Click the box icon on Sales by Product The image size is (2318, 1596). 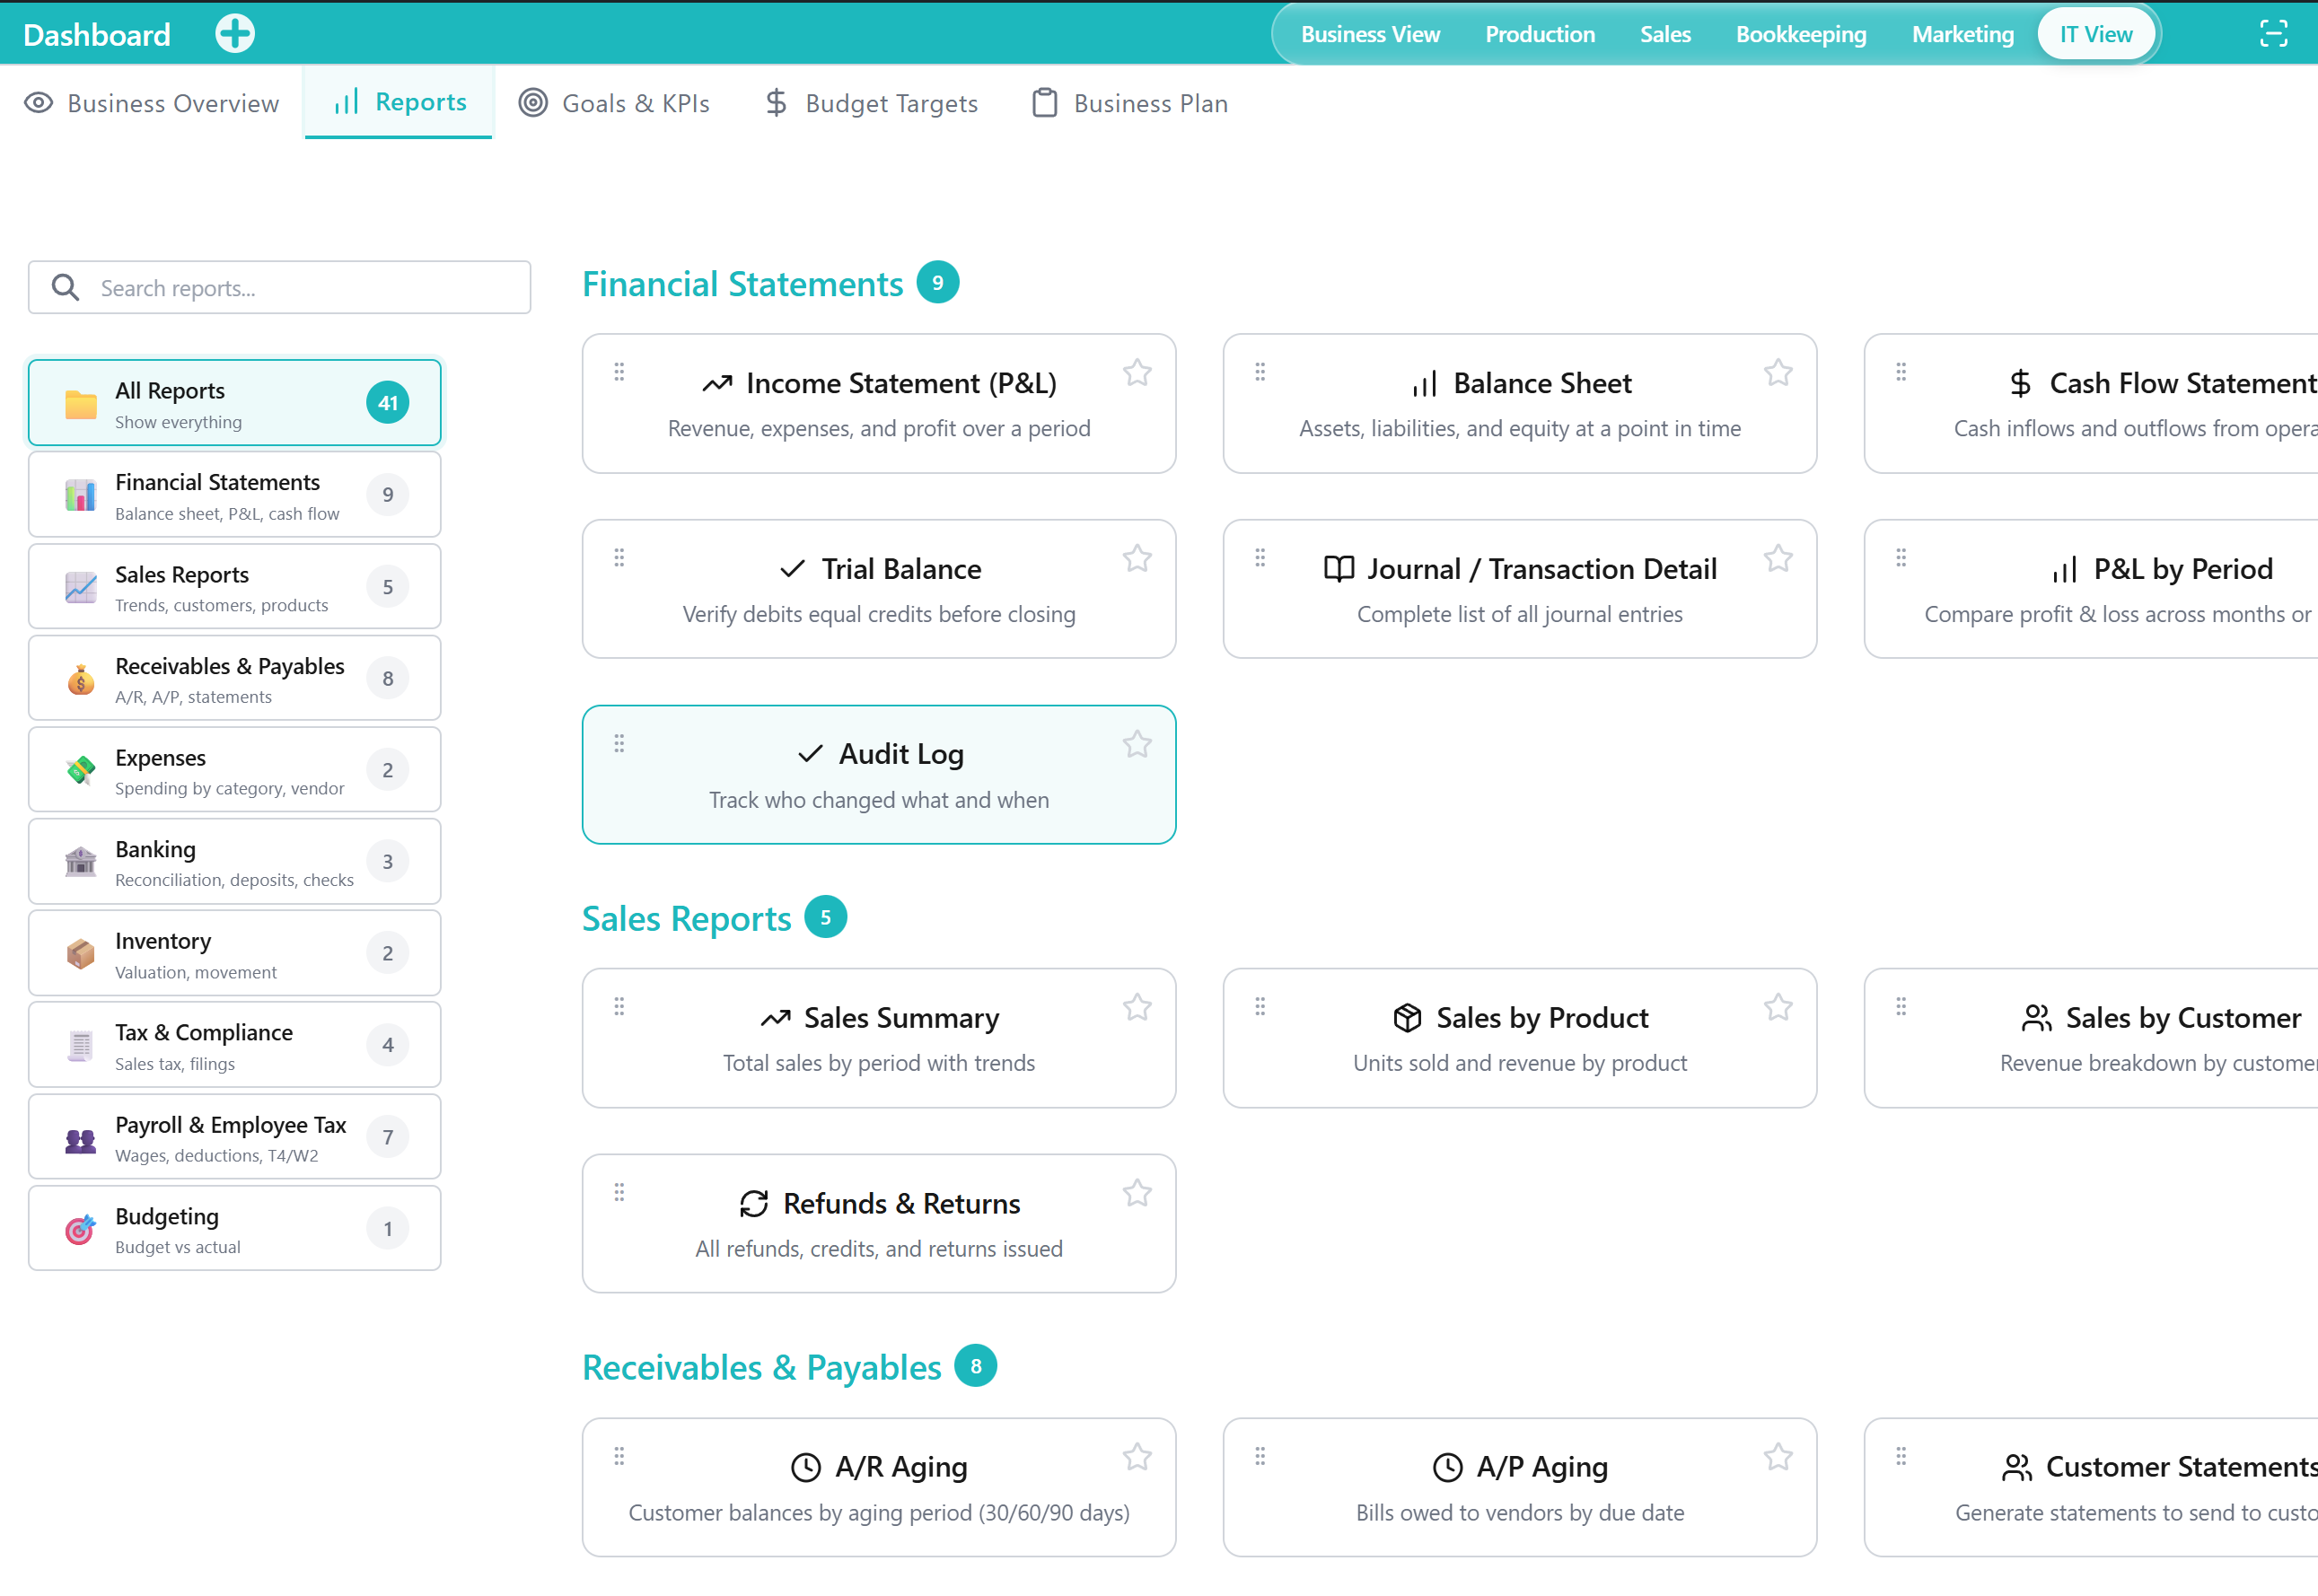[1407, 1018]
